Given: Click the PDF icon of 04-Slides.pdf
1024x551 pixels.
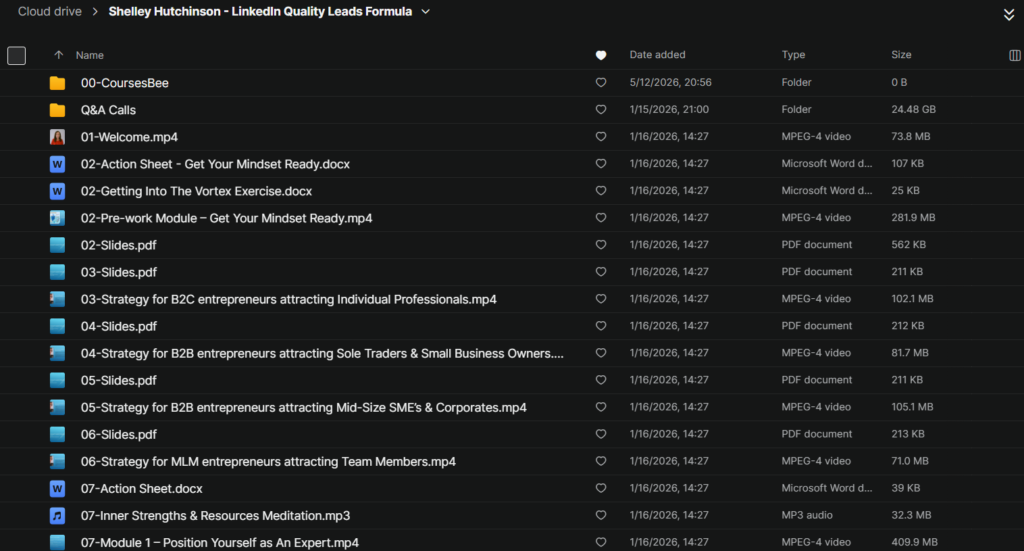Looking at the screenshot, I should pyautogui.click(x=57, y=326).
